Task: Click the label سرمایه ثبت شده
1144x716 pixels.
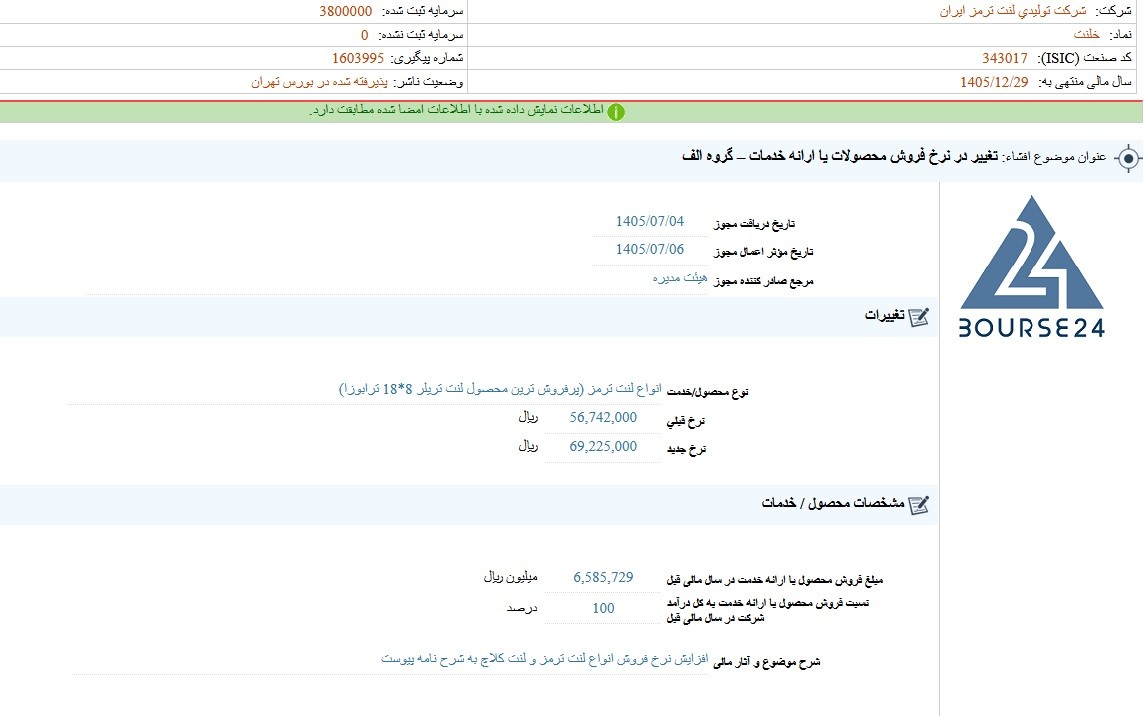Action: [x=422, y=11]
